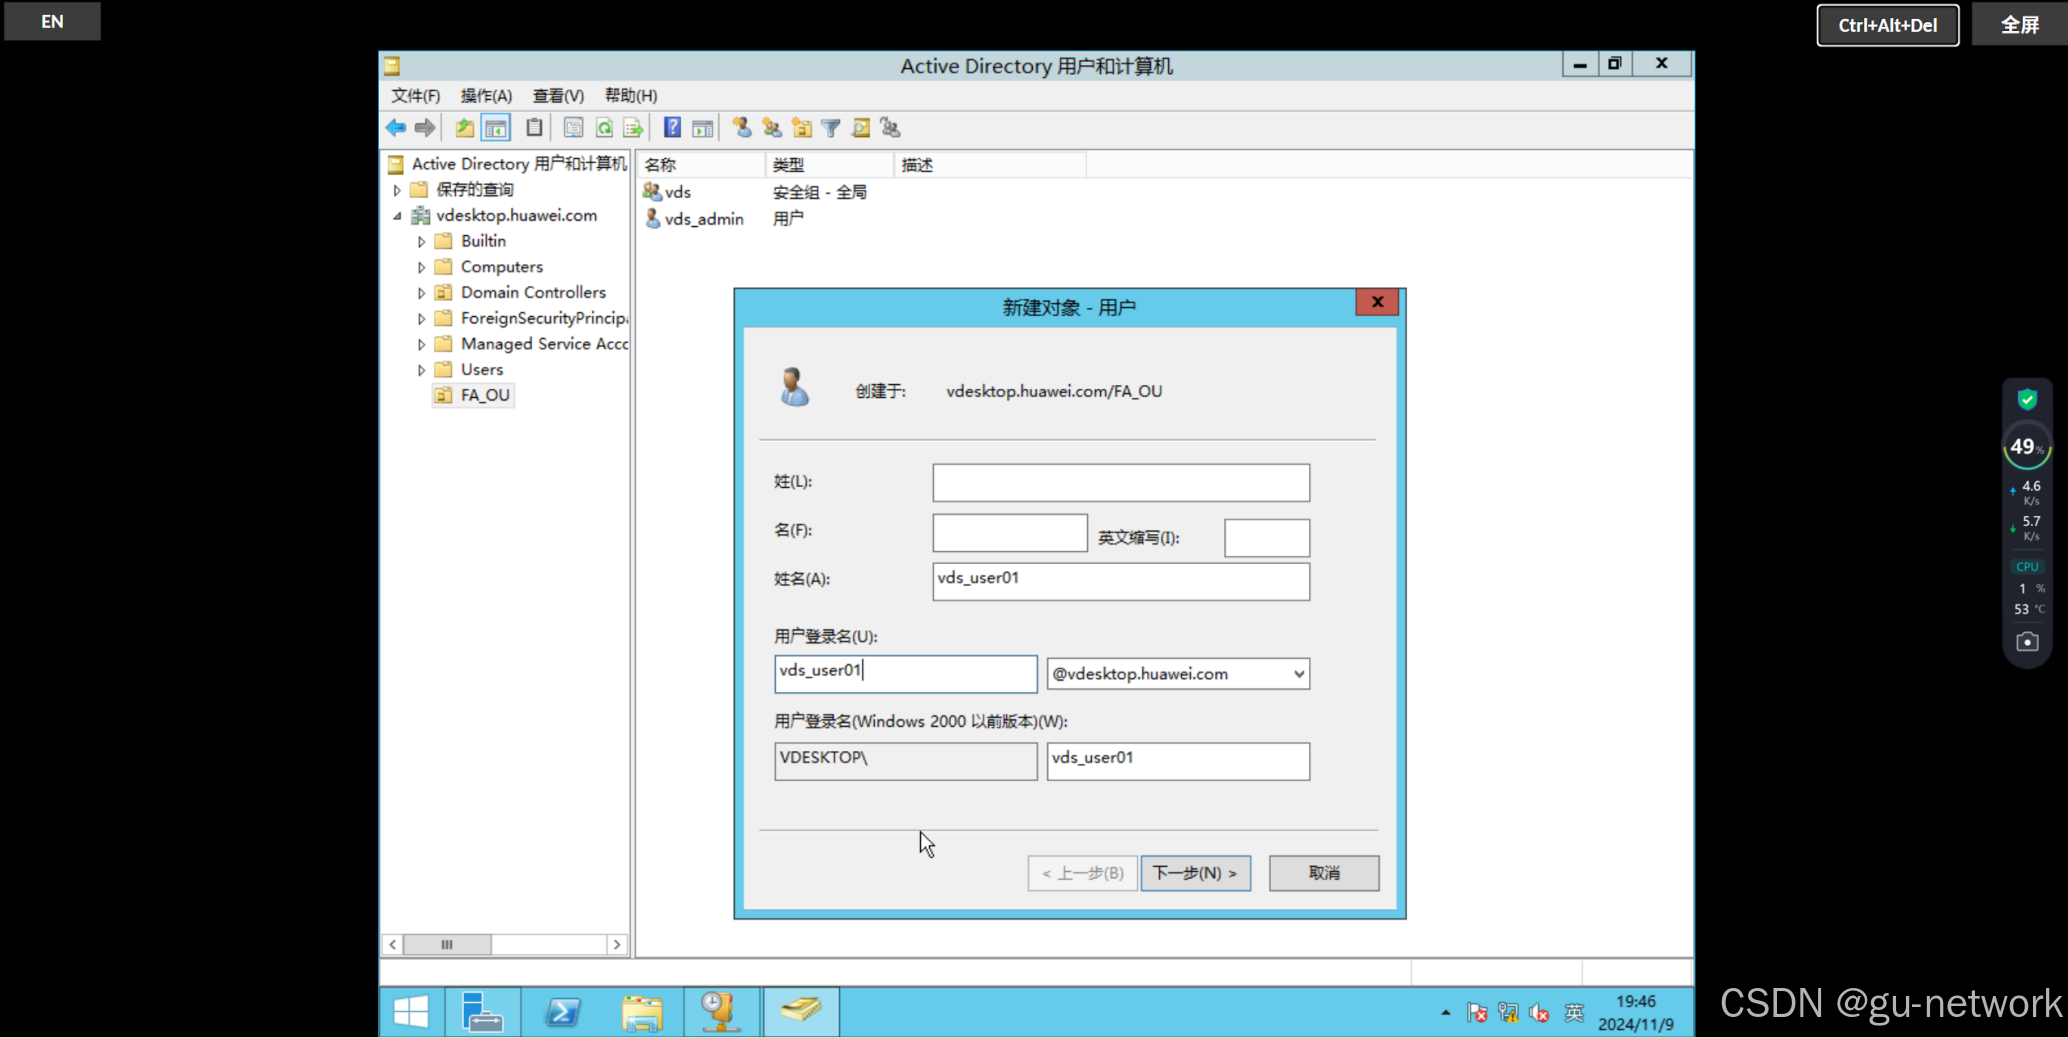
Task: Open the 操作(A) menu
Action: [486, 96]
